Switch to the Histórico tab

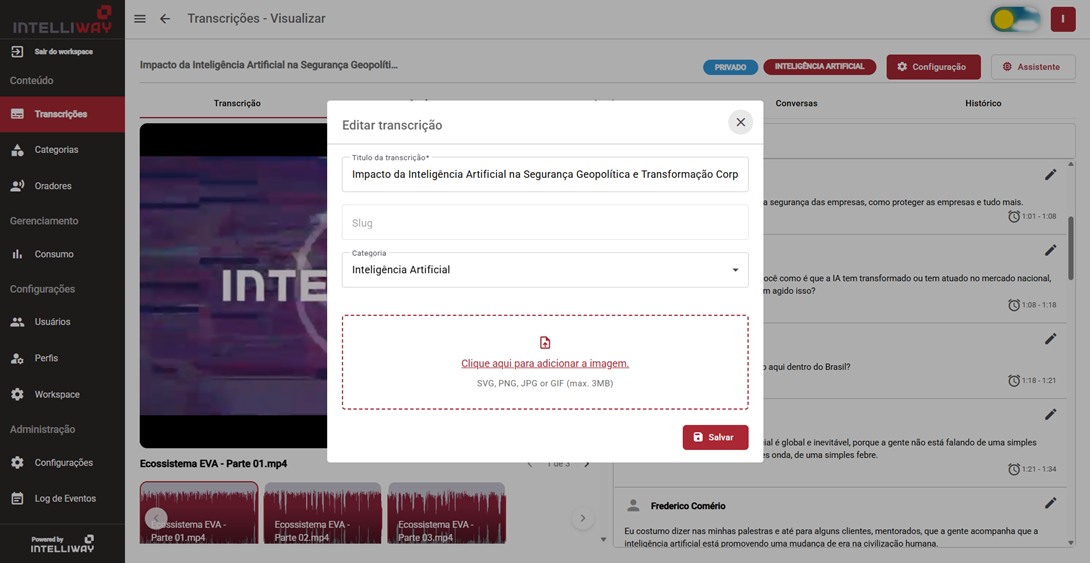[x=982, y=103]
